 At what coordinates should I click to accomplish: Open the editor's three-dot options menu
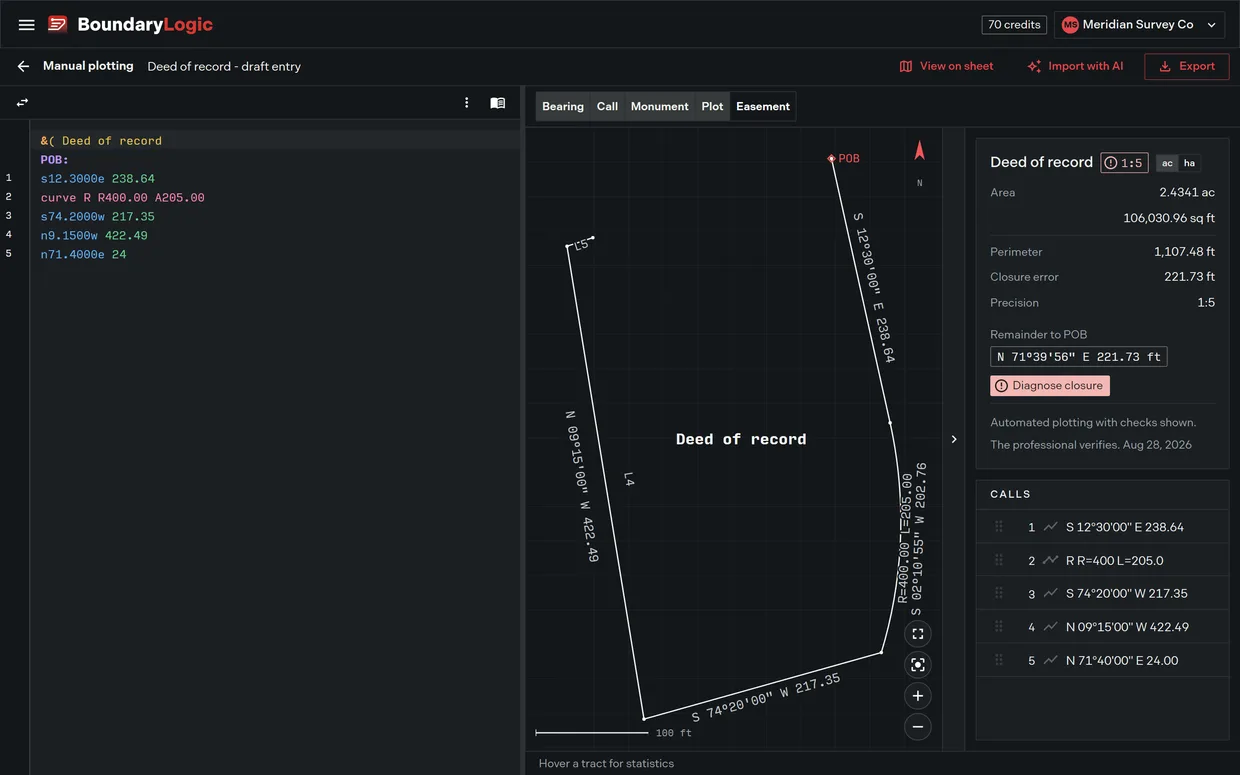coord(466,103)
